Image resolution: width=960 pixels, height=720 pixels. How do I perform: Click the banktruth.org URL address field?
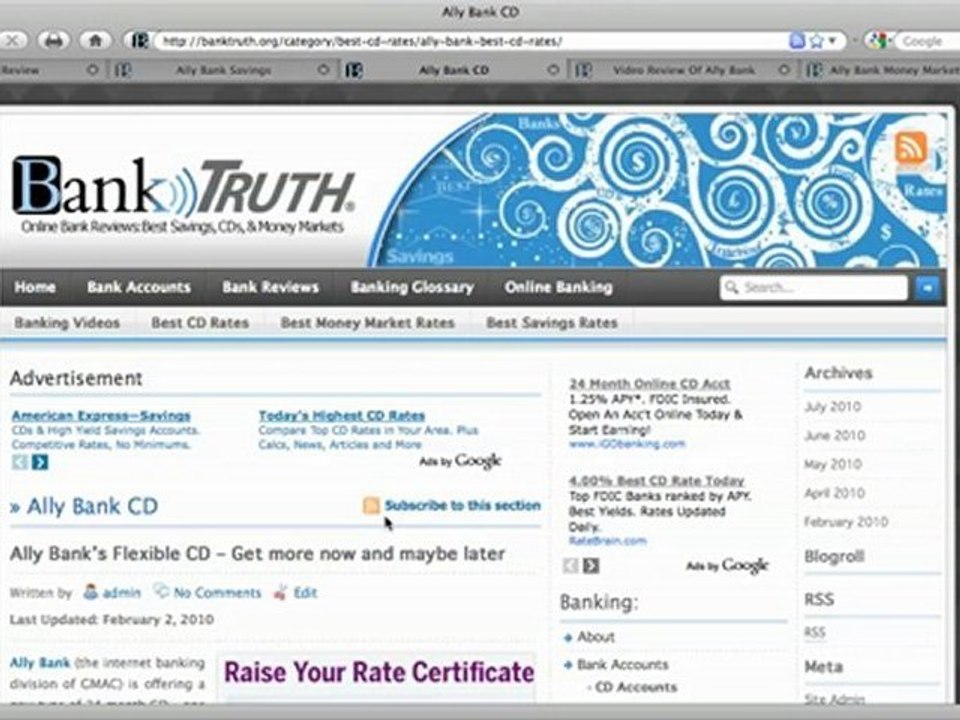(x=471, y=41)
